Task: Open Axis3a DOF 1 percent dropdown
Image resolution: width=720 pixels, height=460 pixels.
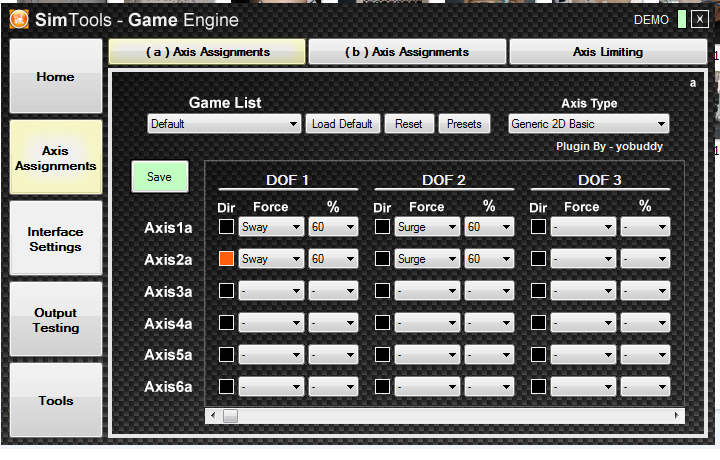Action: [333, 291]
